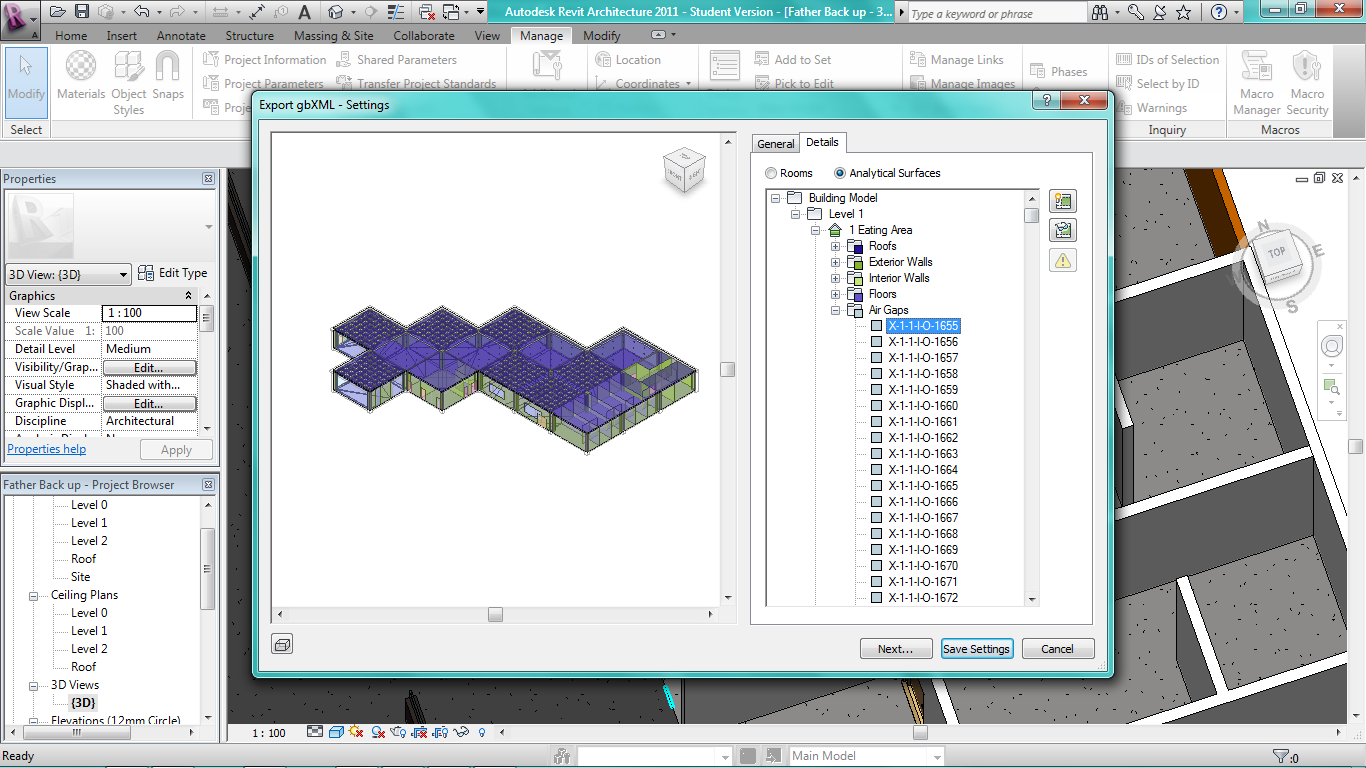Click the Next... button
1366x768 pixels.
click(895, 649)
